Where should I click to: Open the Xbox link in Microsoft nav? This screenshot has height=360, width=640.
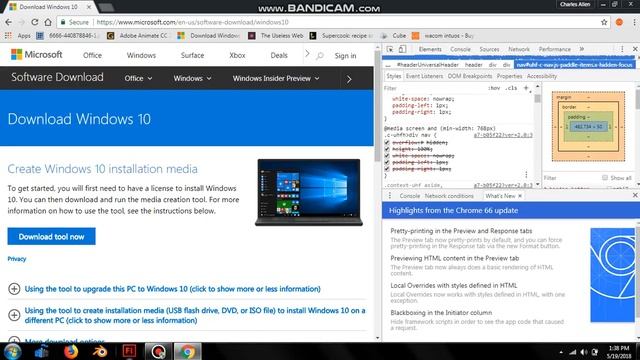[x=237, y=55]
